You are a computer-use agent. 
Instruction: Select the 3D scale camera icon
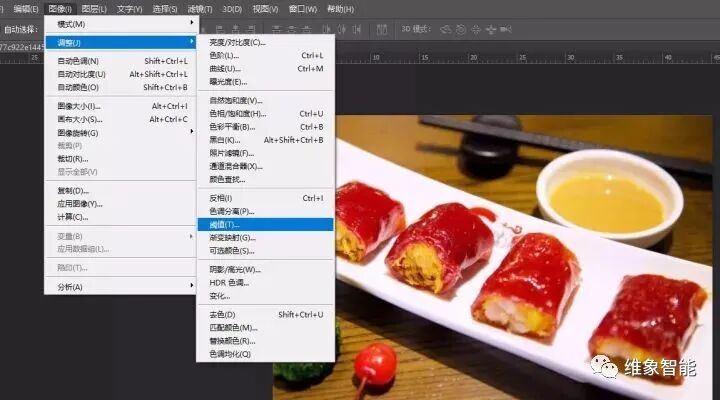tap(506, 29)
